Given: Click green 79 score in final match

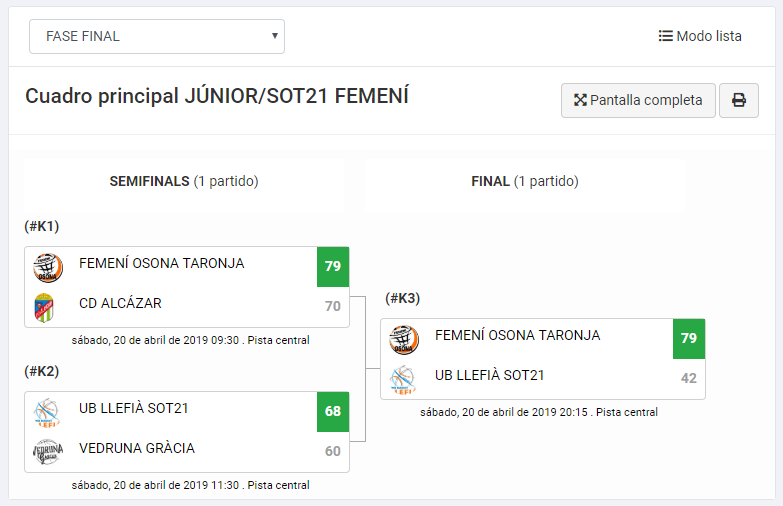Looking at the screenshot, I should [x=689, y=339].
